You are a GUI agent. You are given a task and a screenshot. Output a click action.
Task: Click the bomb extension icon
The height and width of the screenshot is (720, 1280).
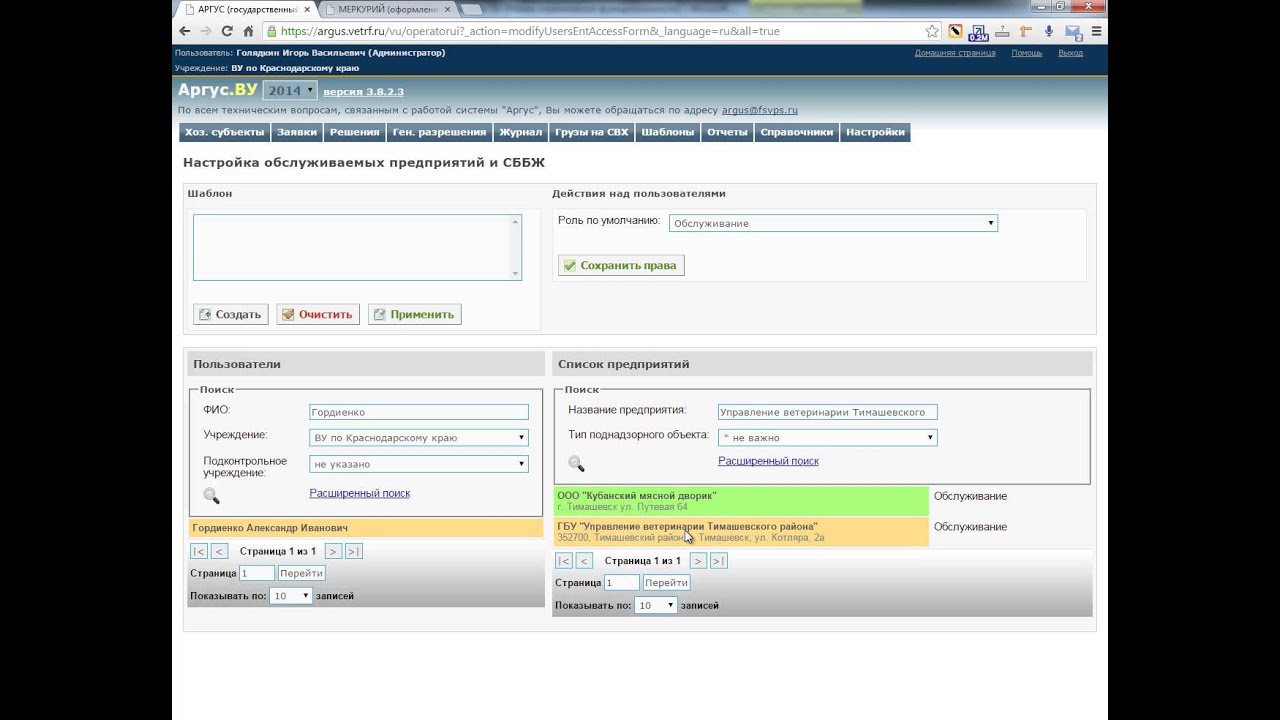[x=956, y=31]
